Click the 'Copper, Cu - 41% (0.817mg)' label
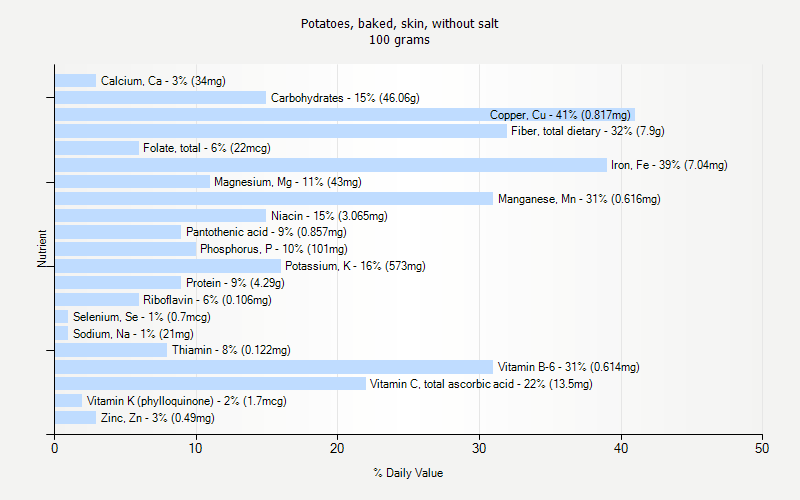Viewport: 800px width, 500px height. pos(560,115)
